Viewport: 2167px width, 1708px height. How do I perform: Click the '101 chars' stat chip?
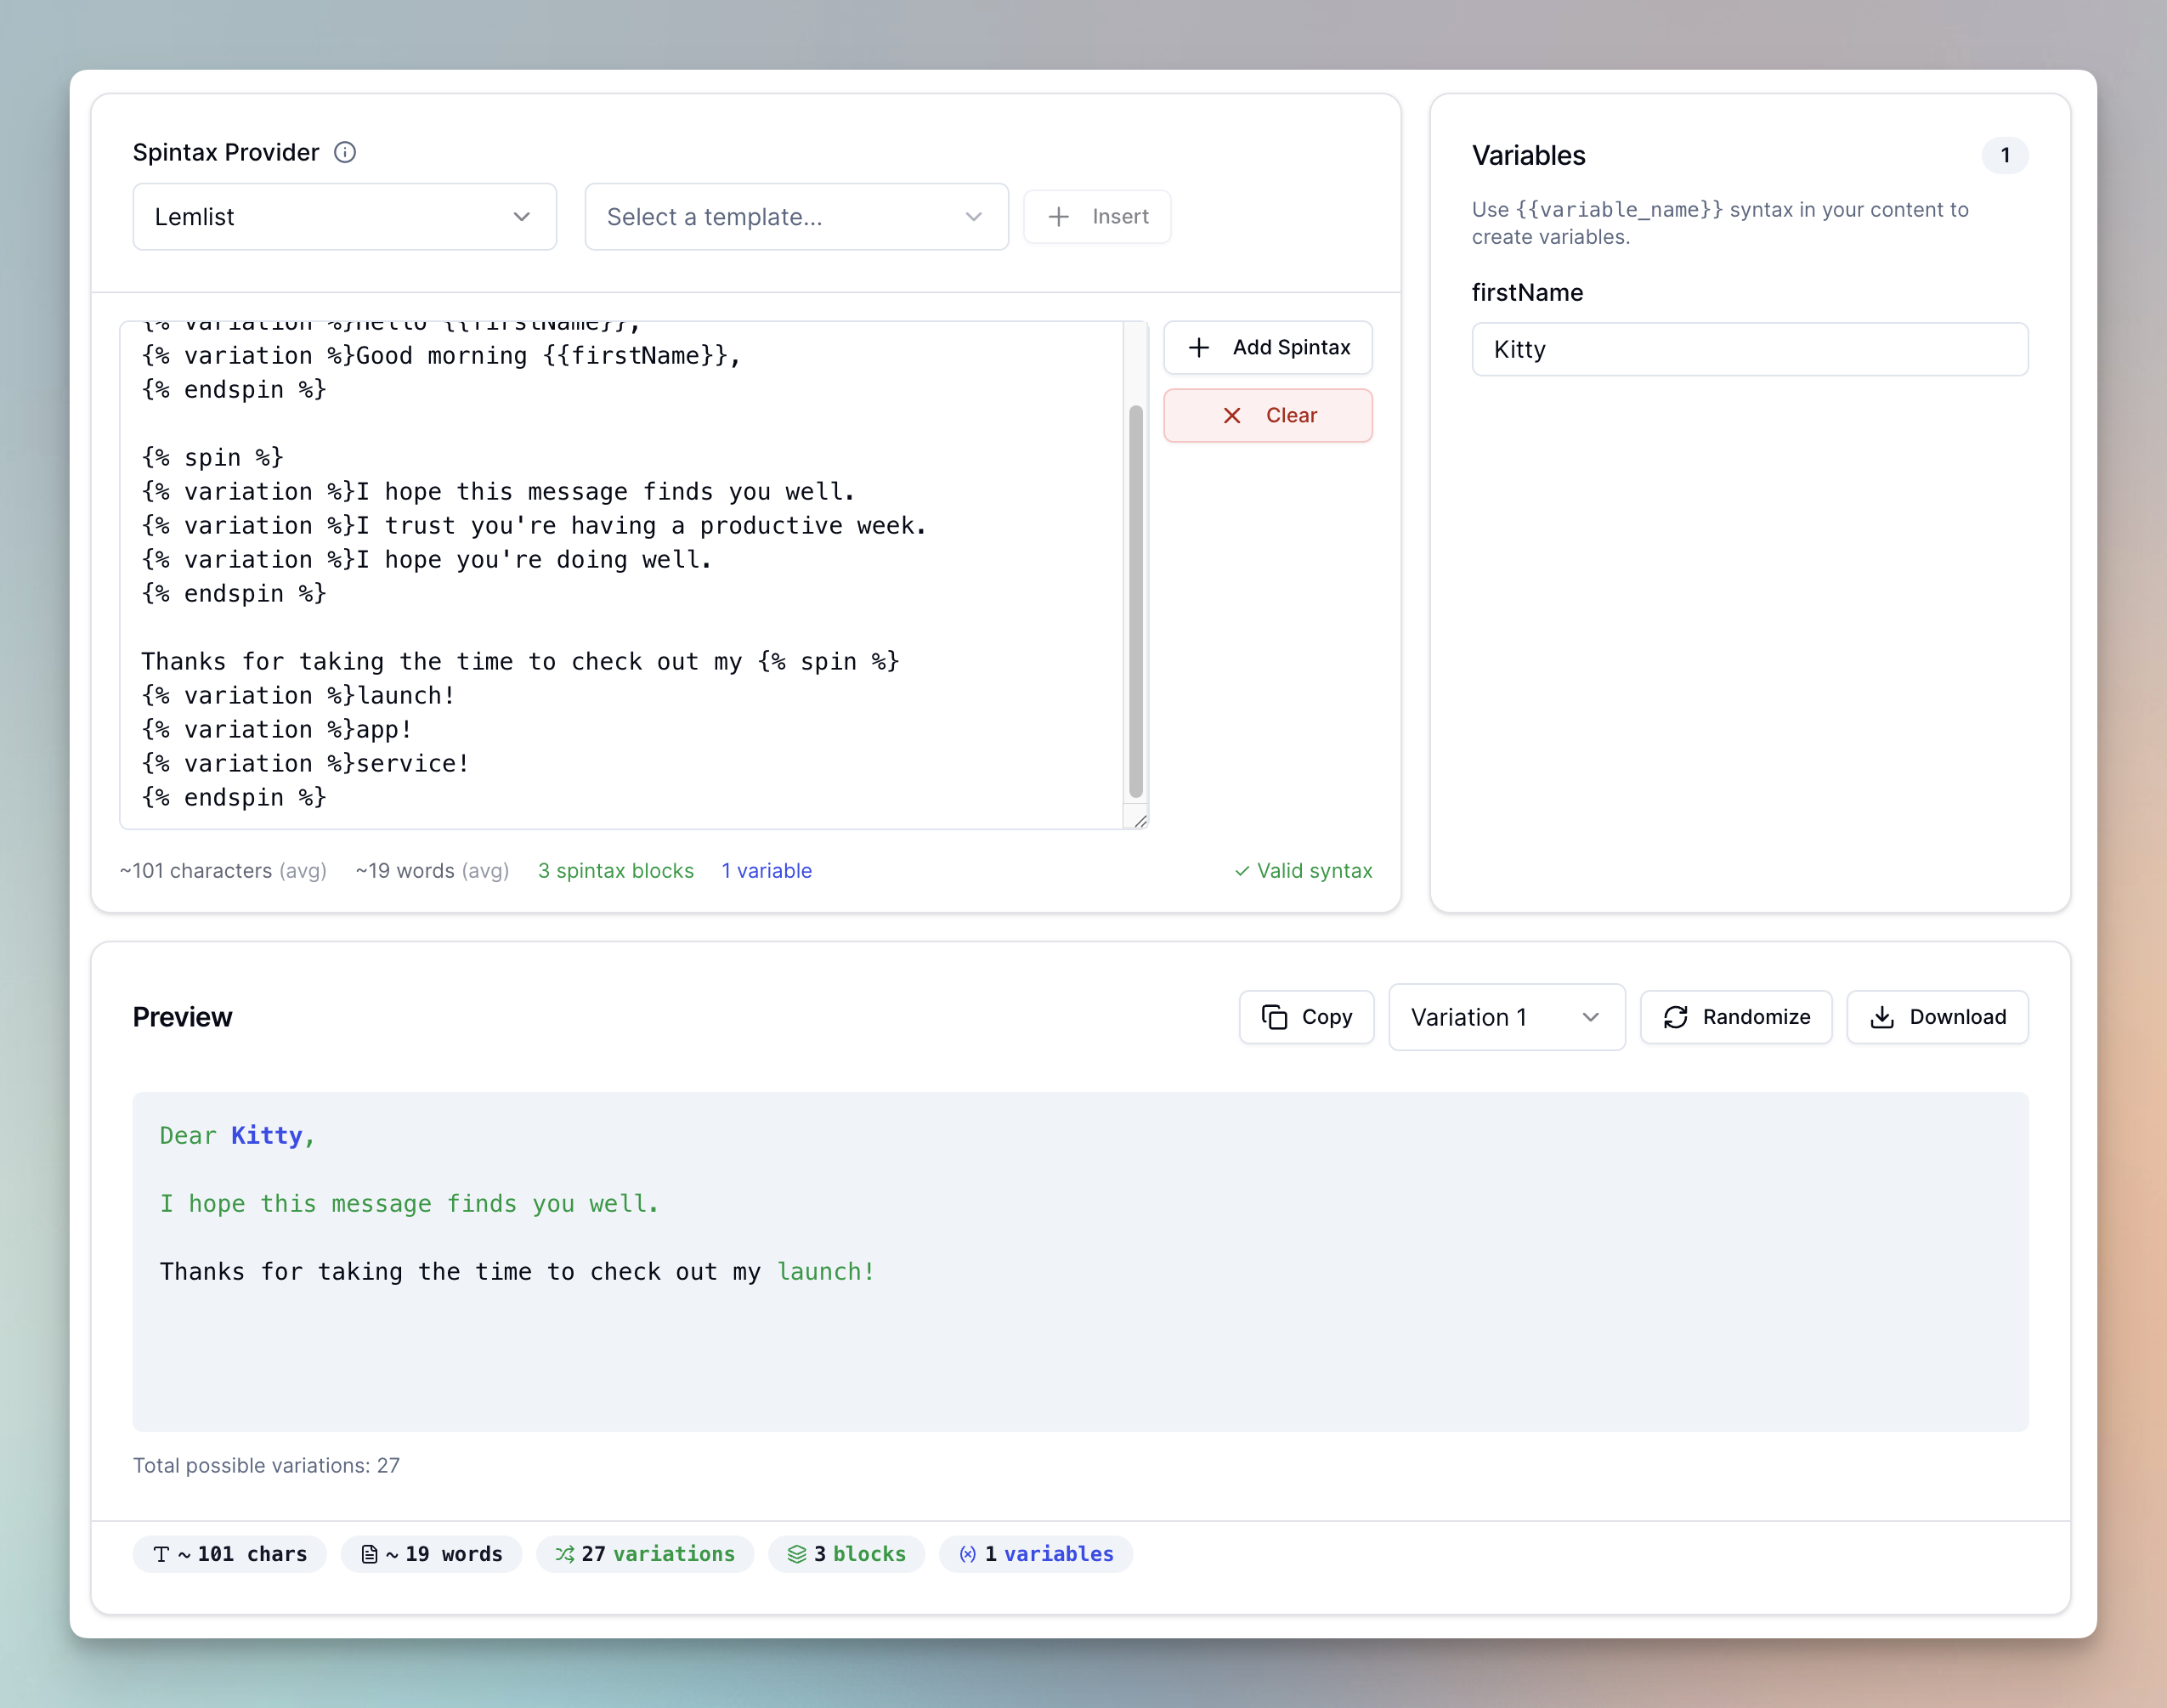tap(230, 1554)
